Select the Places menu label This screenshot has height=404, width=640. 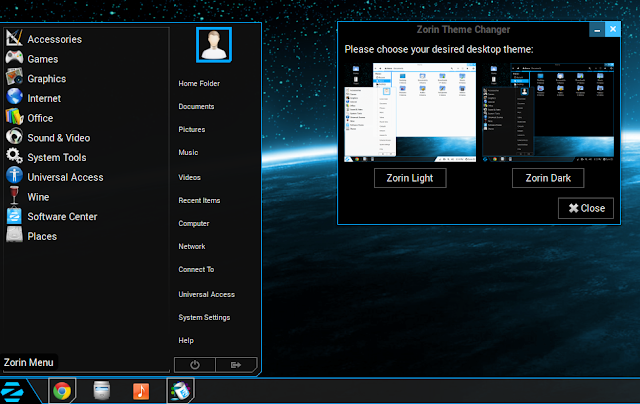(x=42, y=236)
